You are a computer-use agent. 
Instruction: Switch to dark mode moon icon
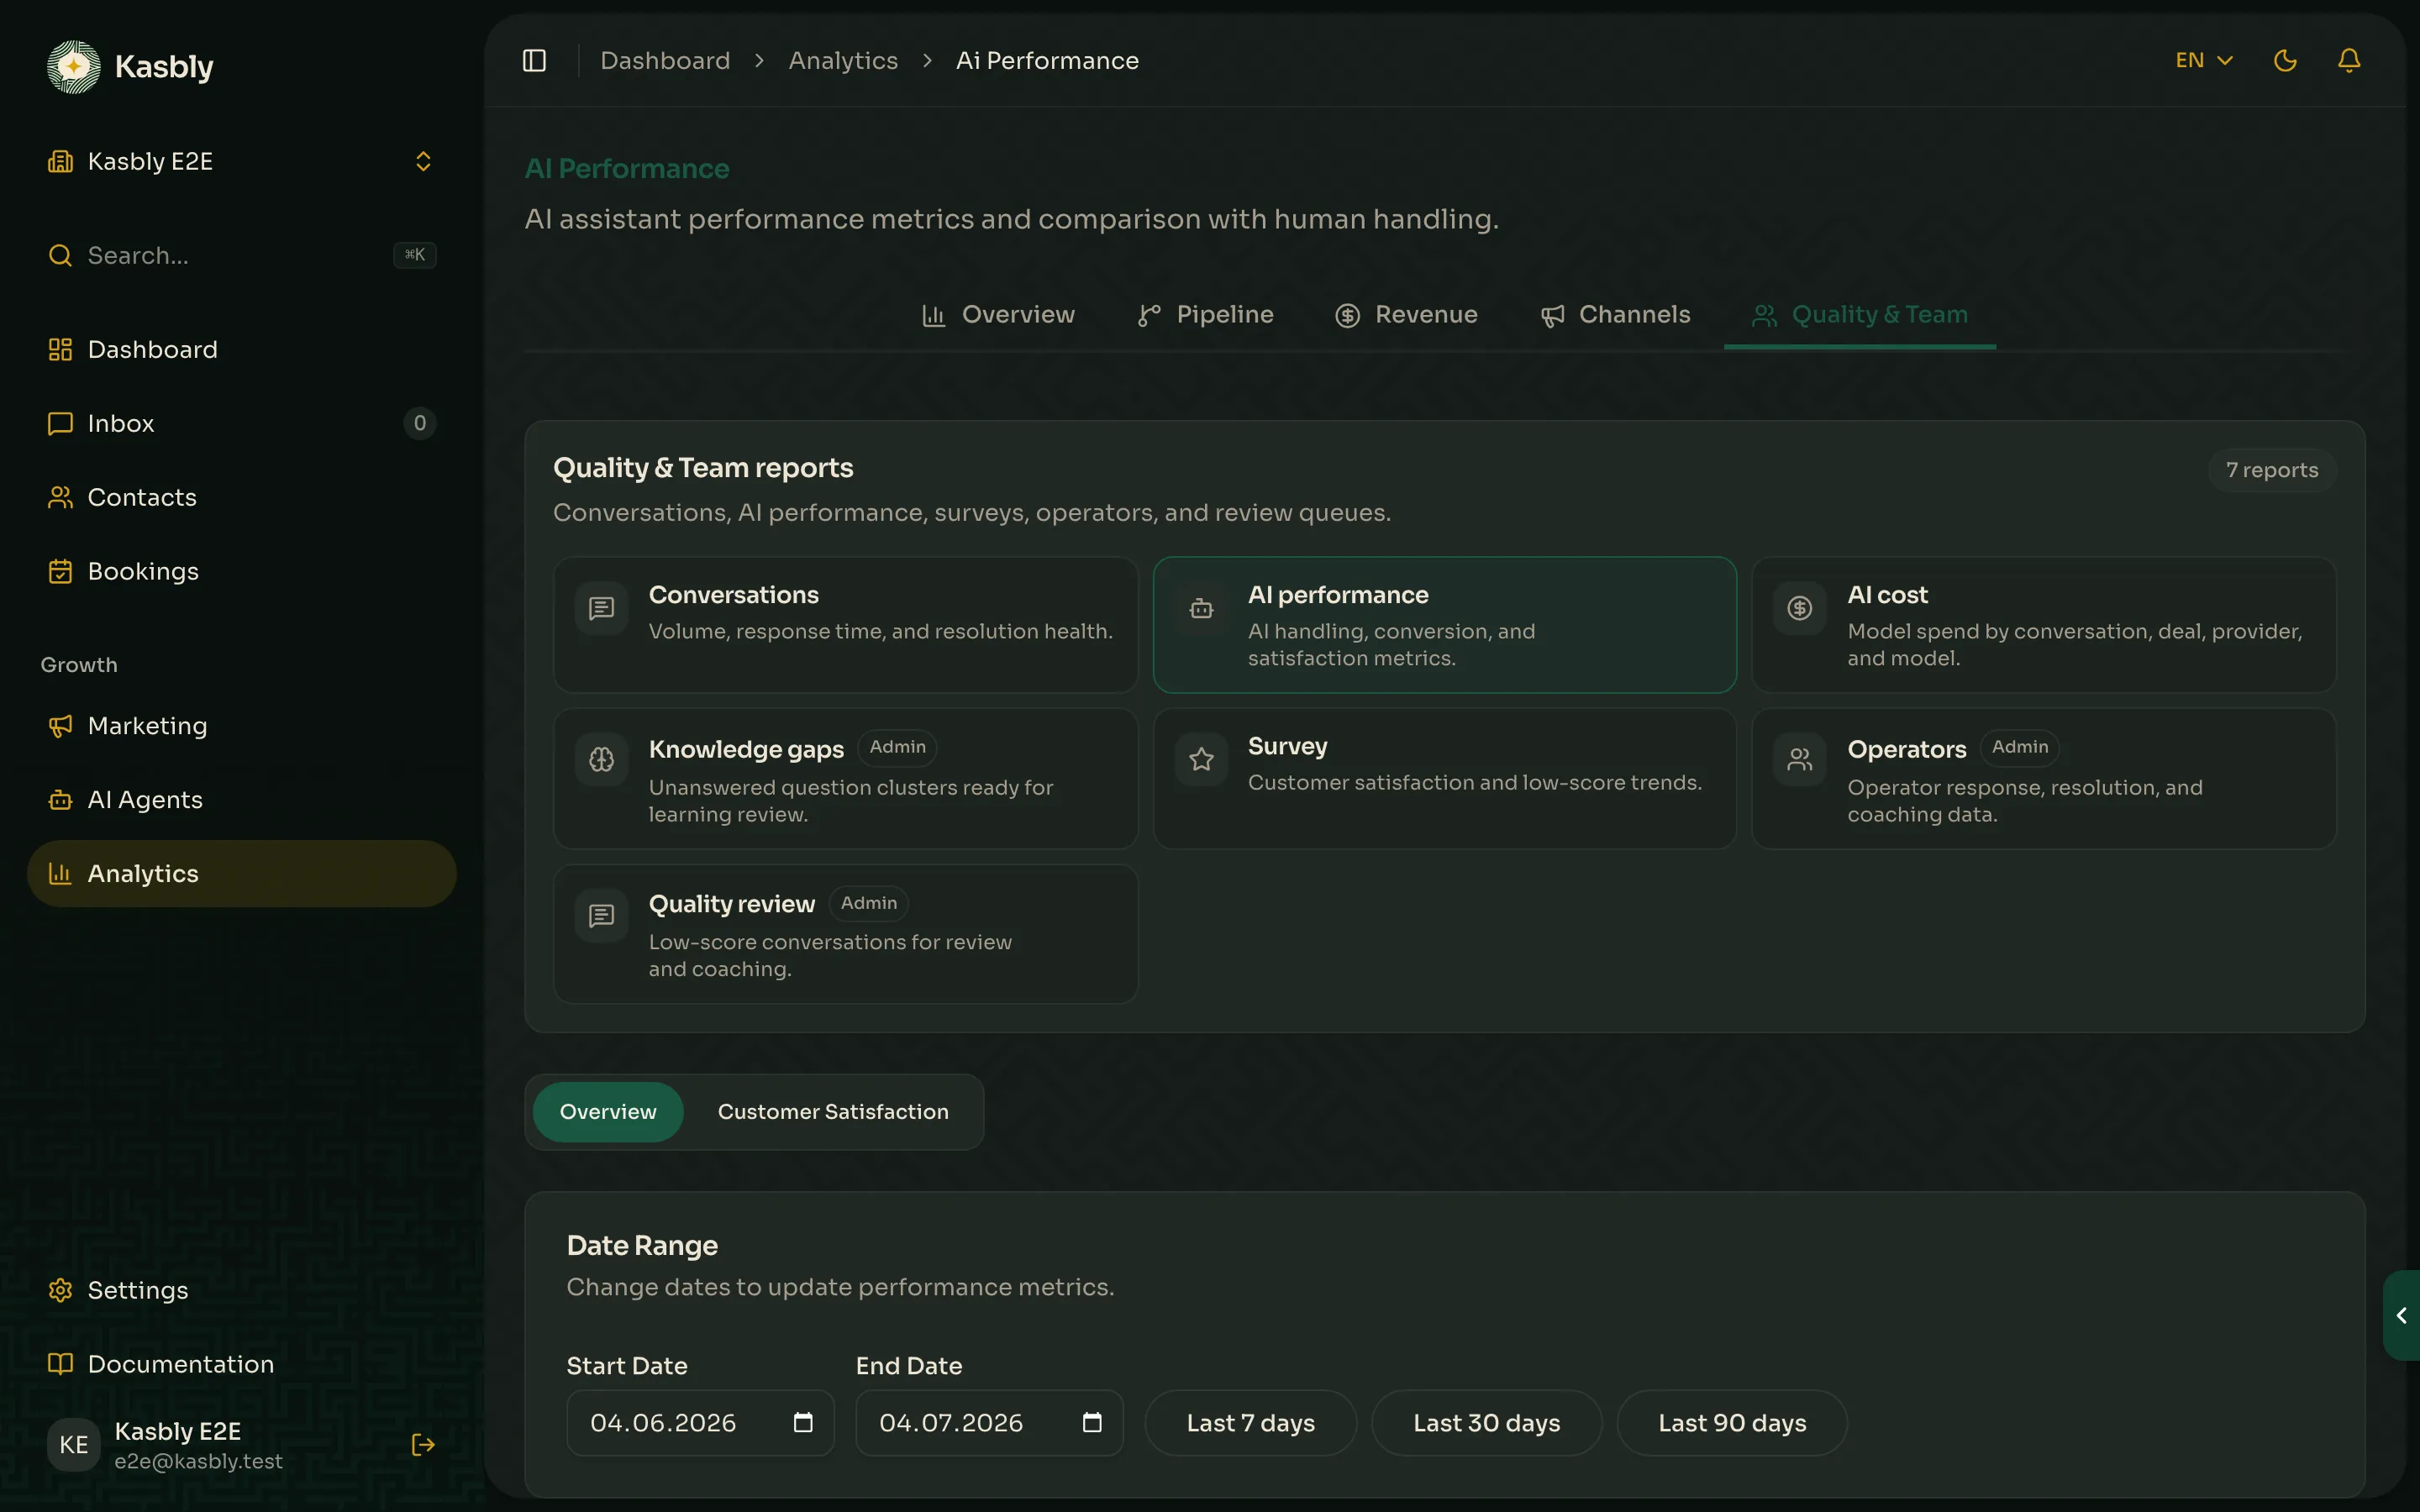pos(2285,61)
